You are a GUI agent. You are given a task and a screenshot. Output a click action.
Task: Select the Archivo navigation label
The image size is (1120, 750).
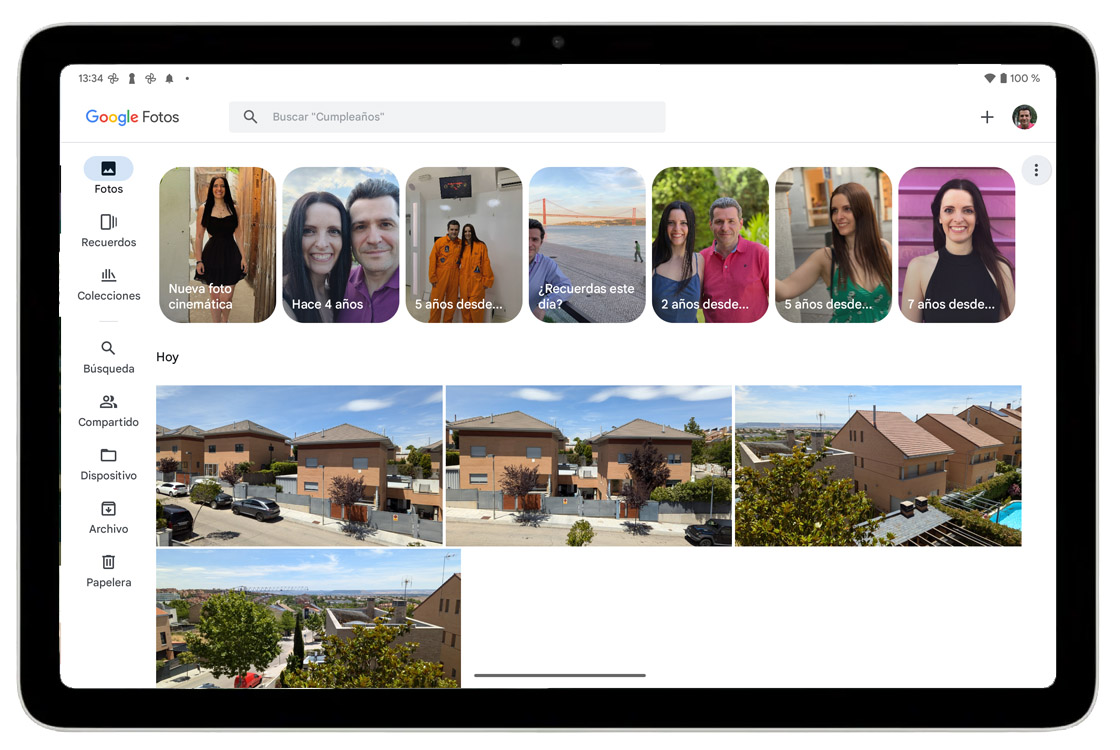pyautogui.click(x=109, y=529)
